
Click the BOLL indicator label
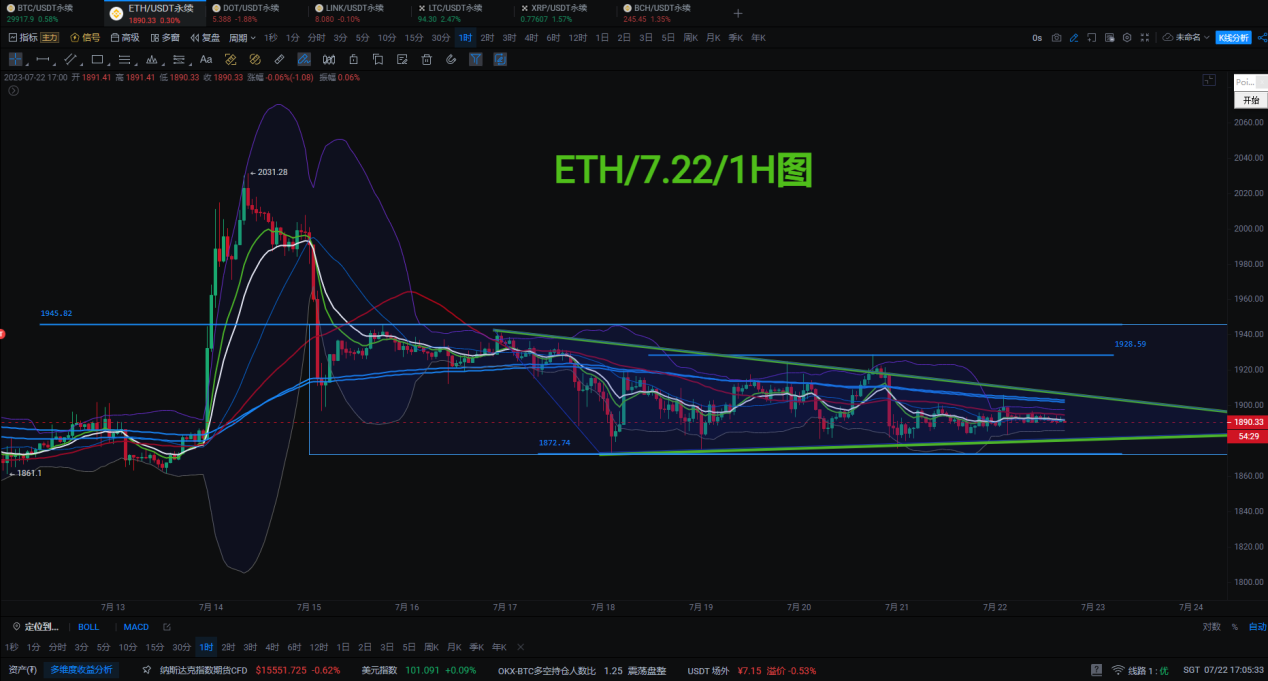click(x=88, y=627)
